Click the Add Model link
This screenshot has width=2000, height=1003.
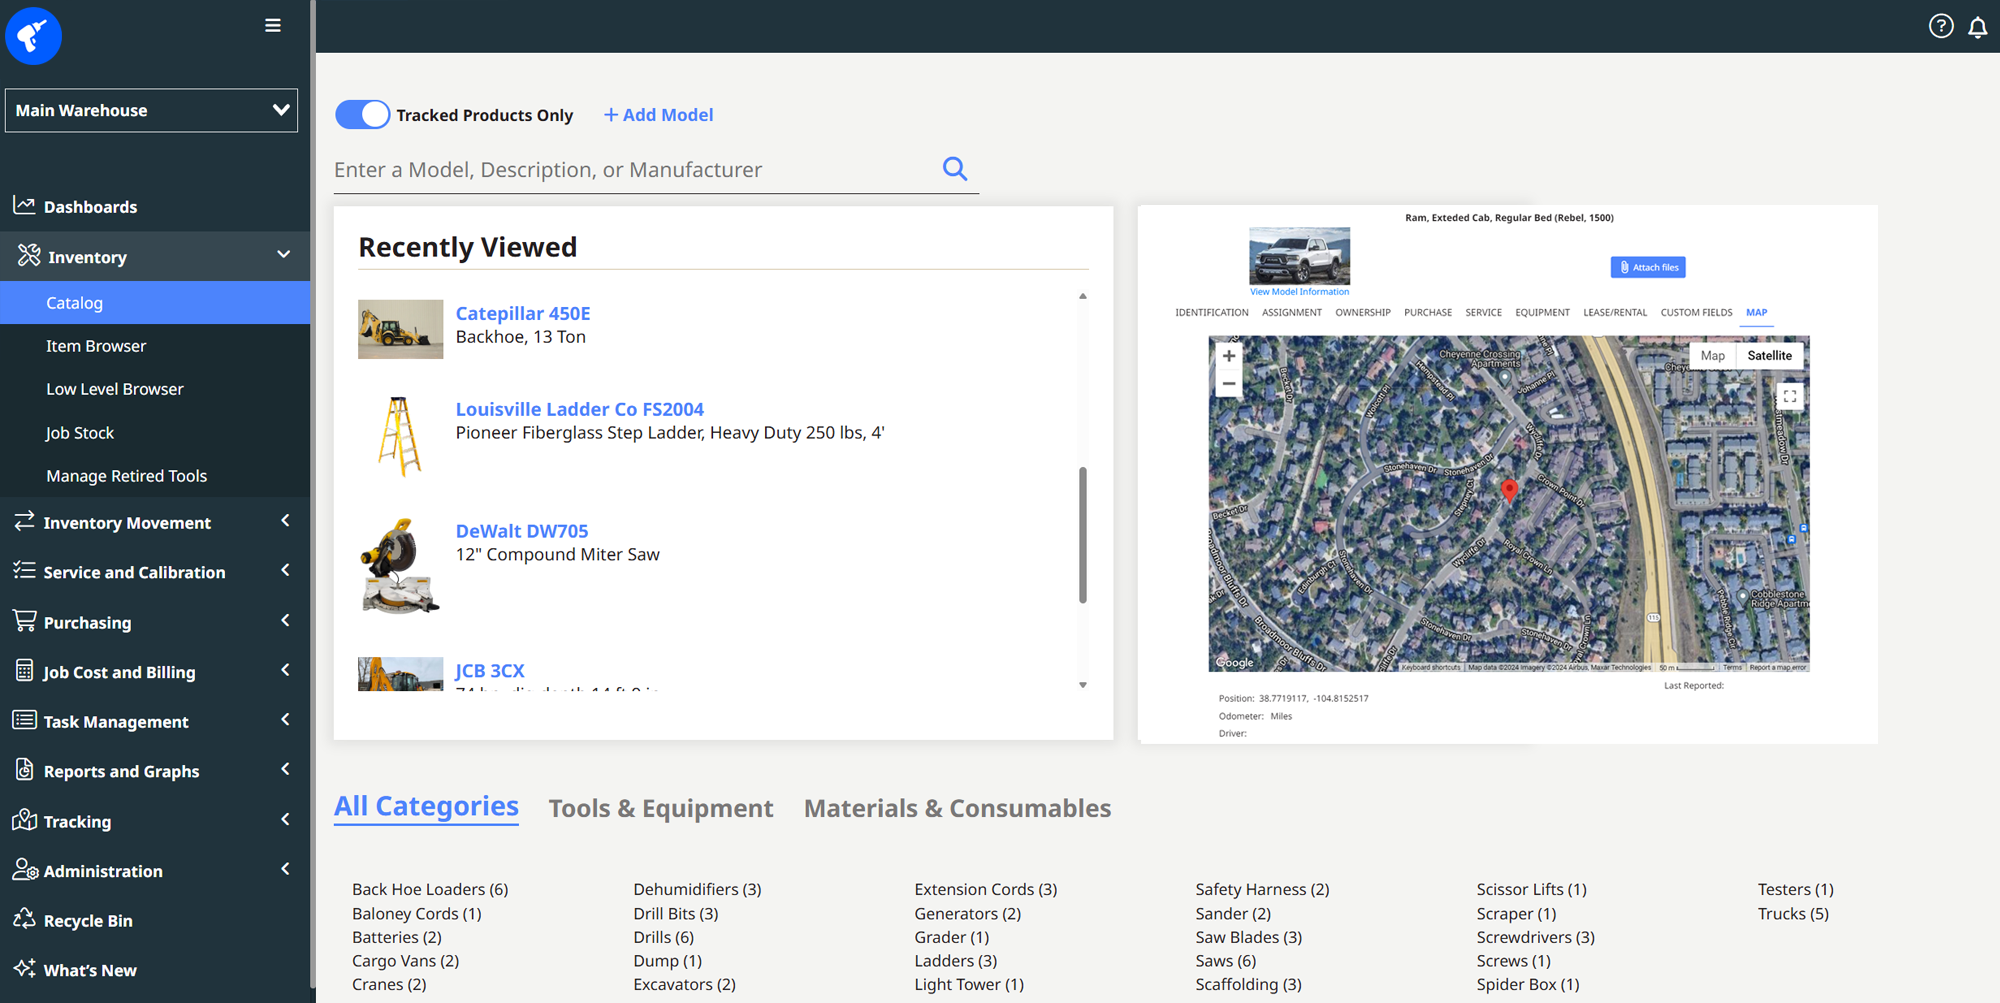(x=658, y=115)
